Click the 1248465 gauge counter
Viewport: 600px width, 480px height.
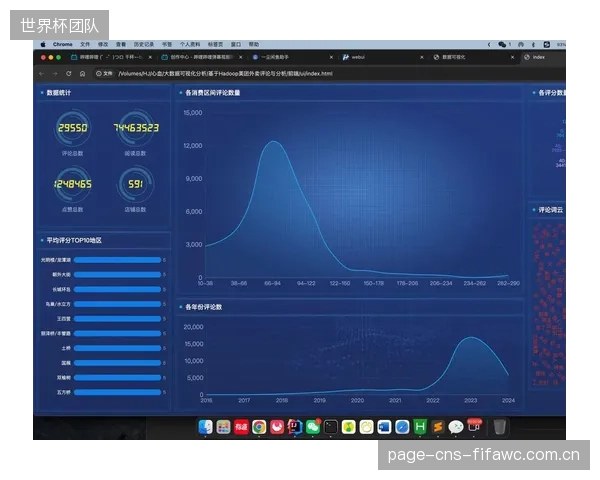click(x=72, y=184)
